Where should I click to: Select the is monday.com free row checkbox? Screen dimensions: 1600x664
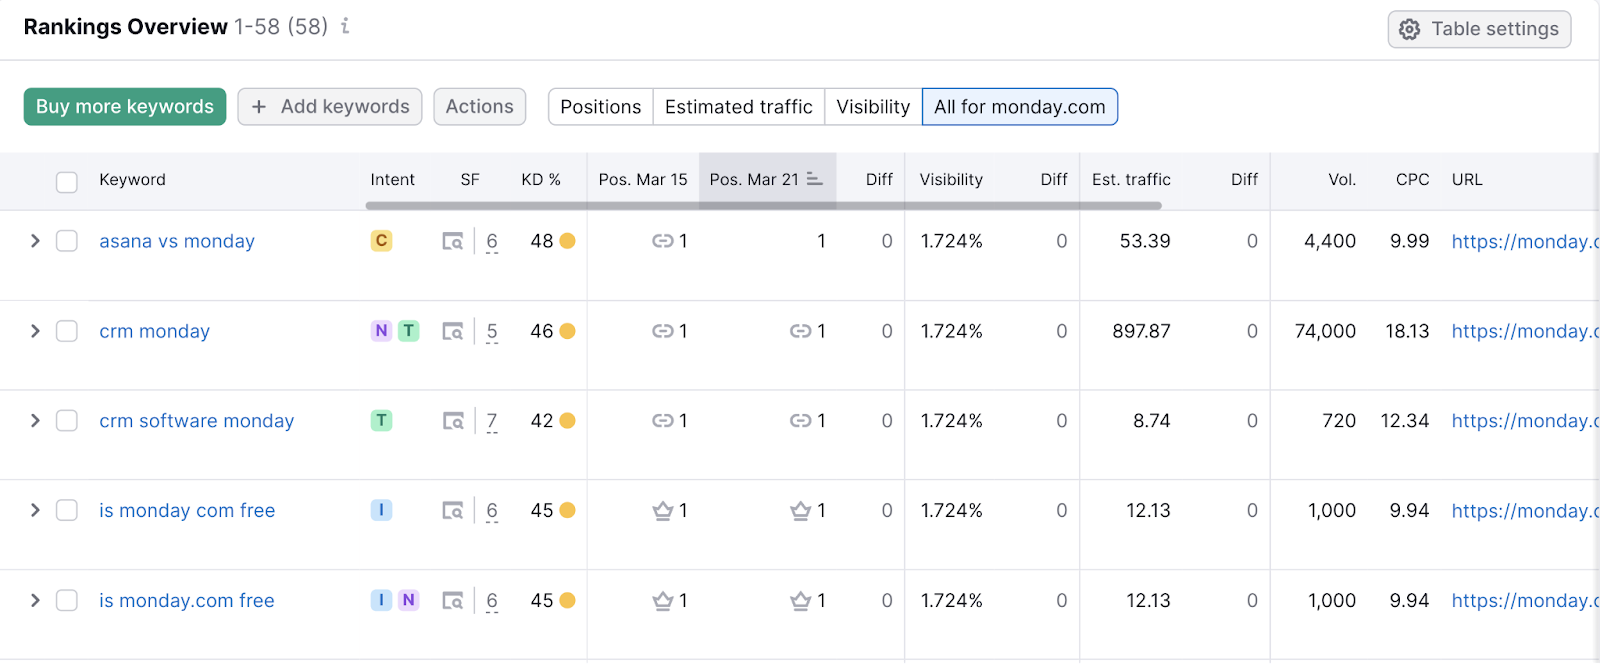coord(67,600)
